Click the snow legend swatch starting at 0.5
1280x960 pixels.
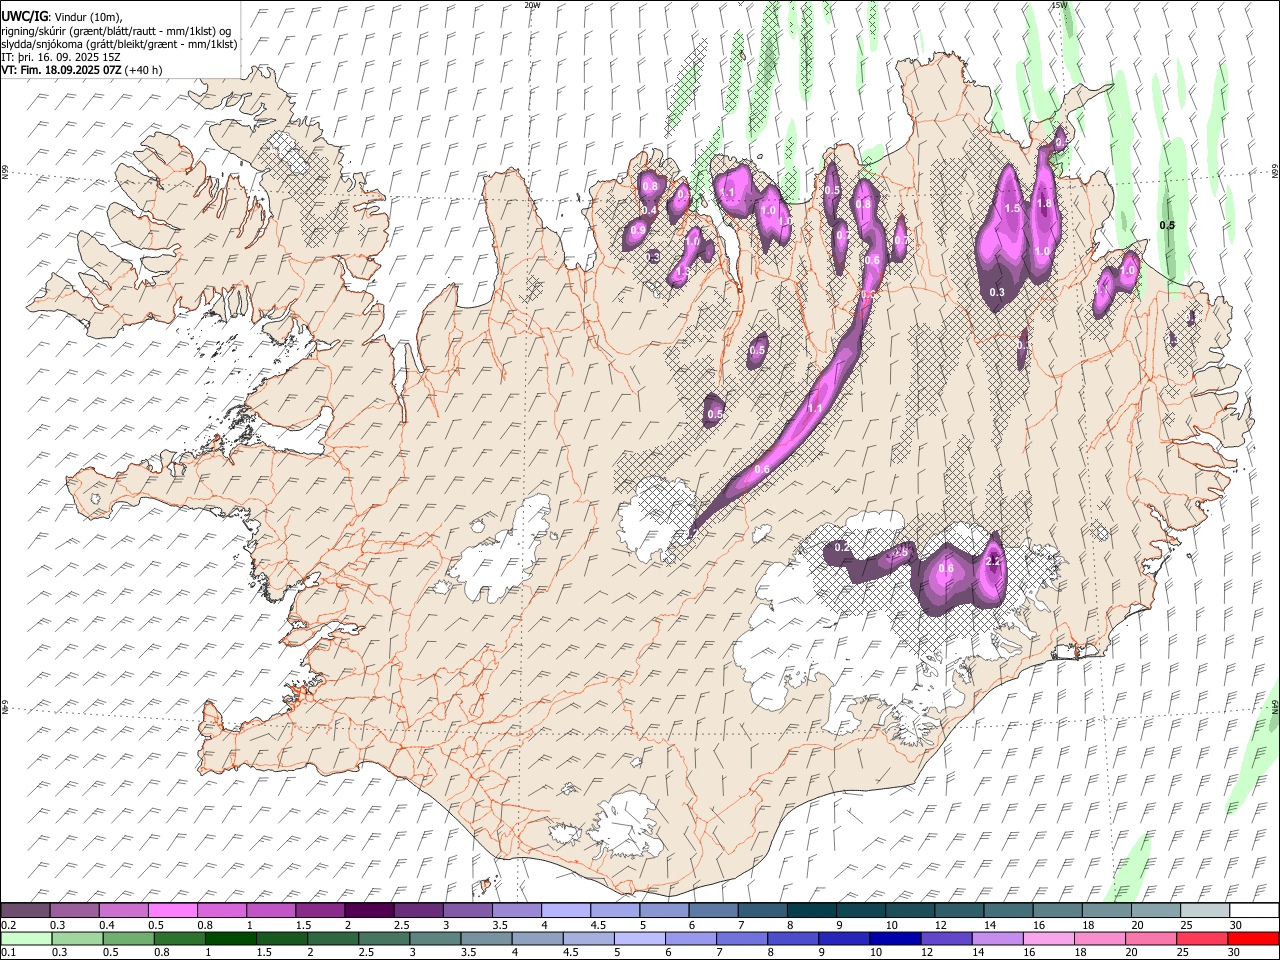[173, 910]
